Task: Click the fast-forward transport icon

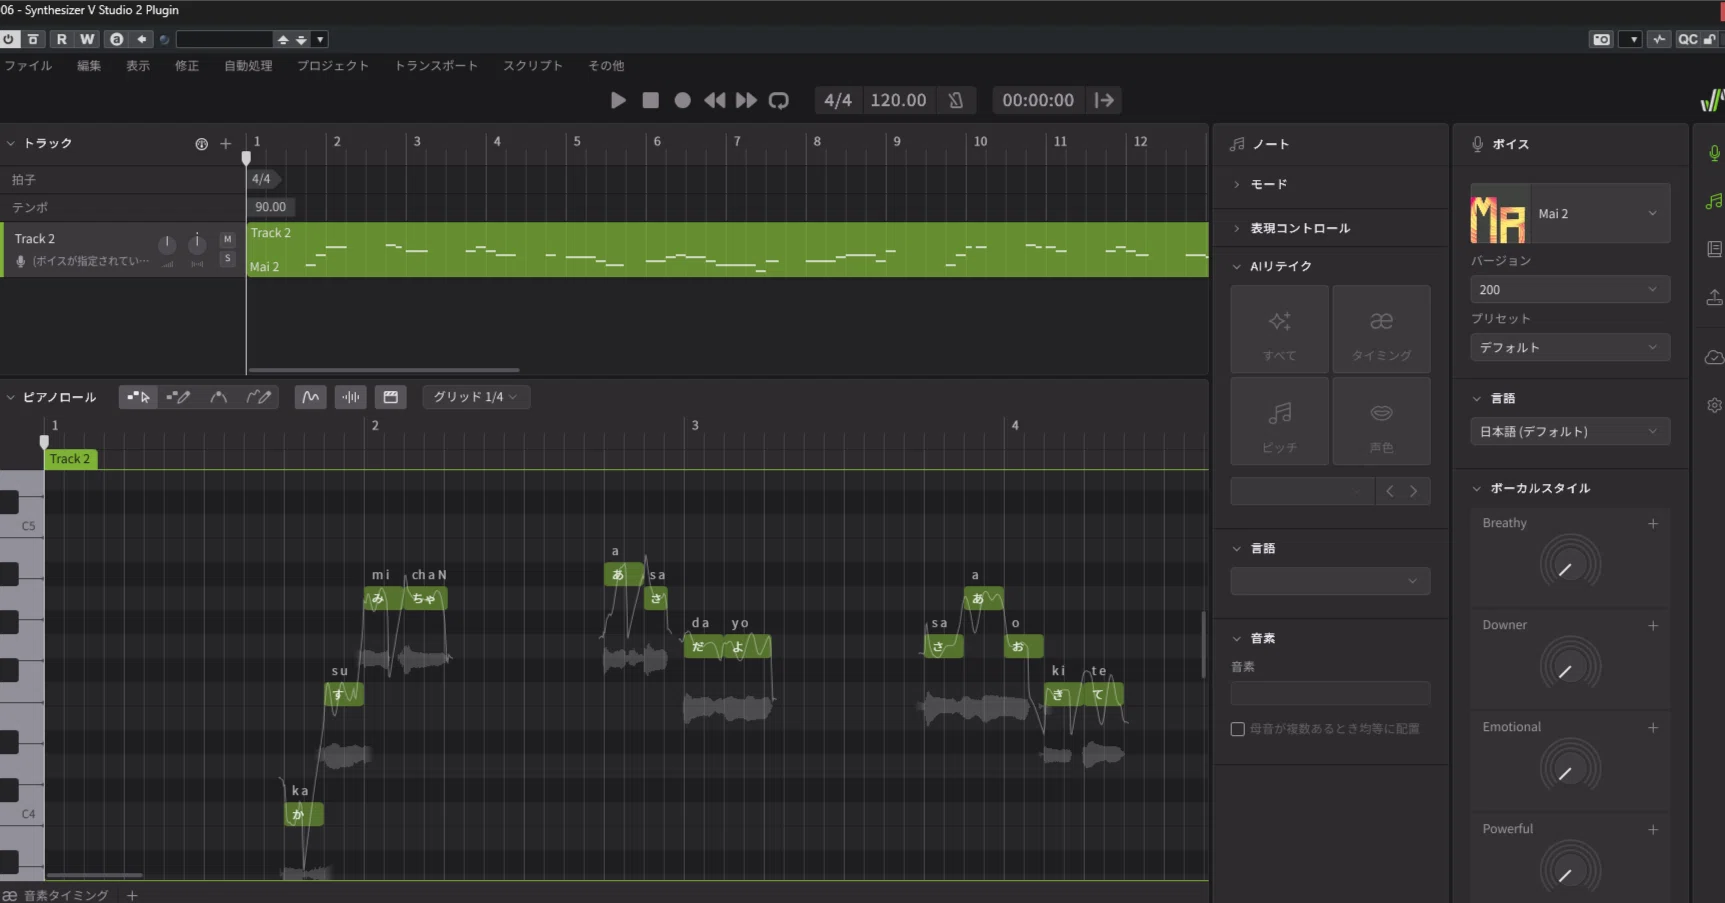Action: click(746, 100)
